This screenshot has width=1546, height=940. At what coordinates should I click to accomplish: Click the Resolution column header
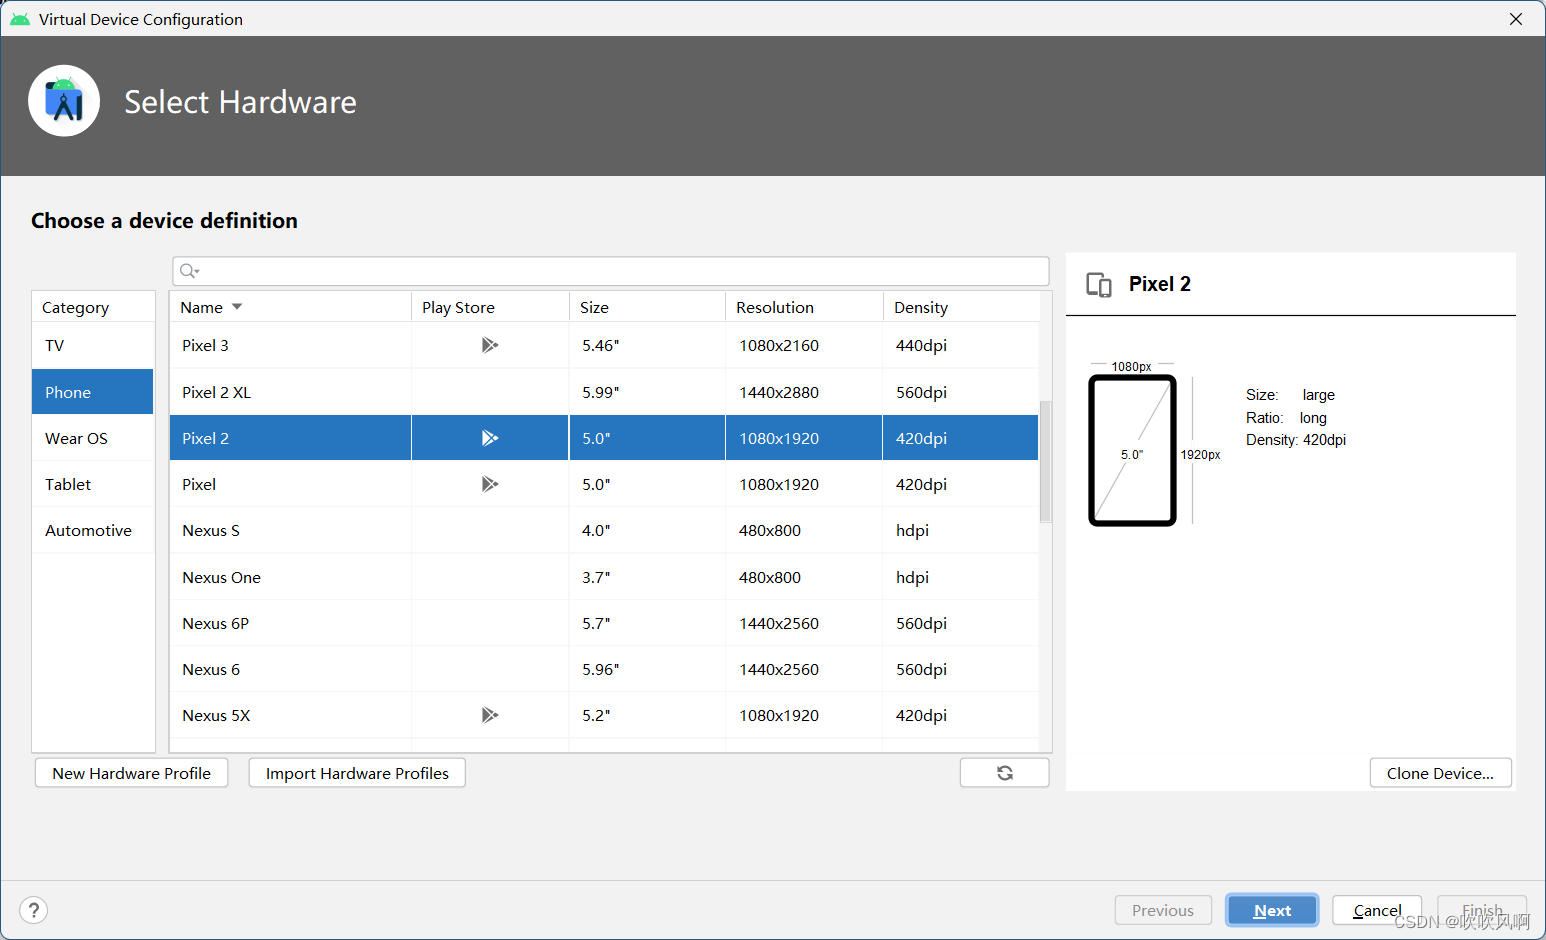pos(804,307)
